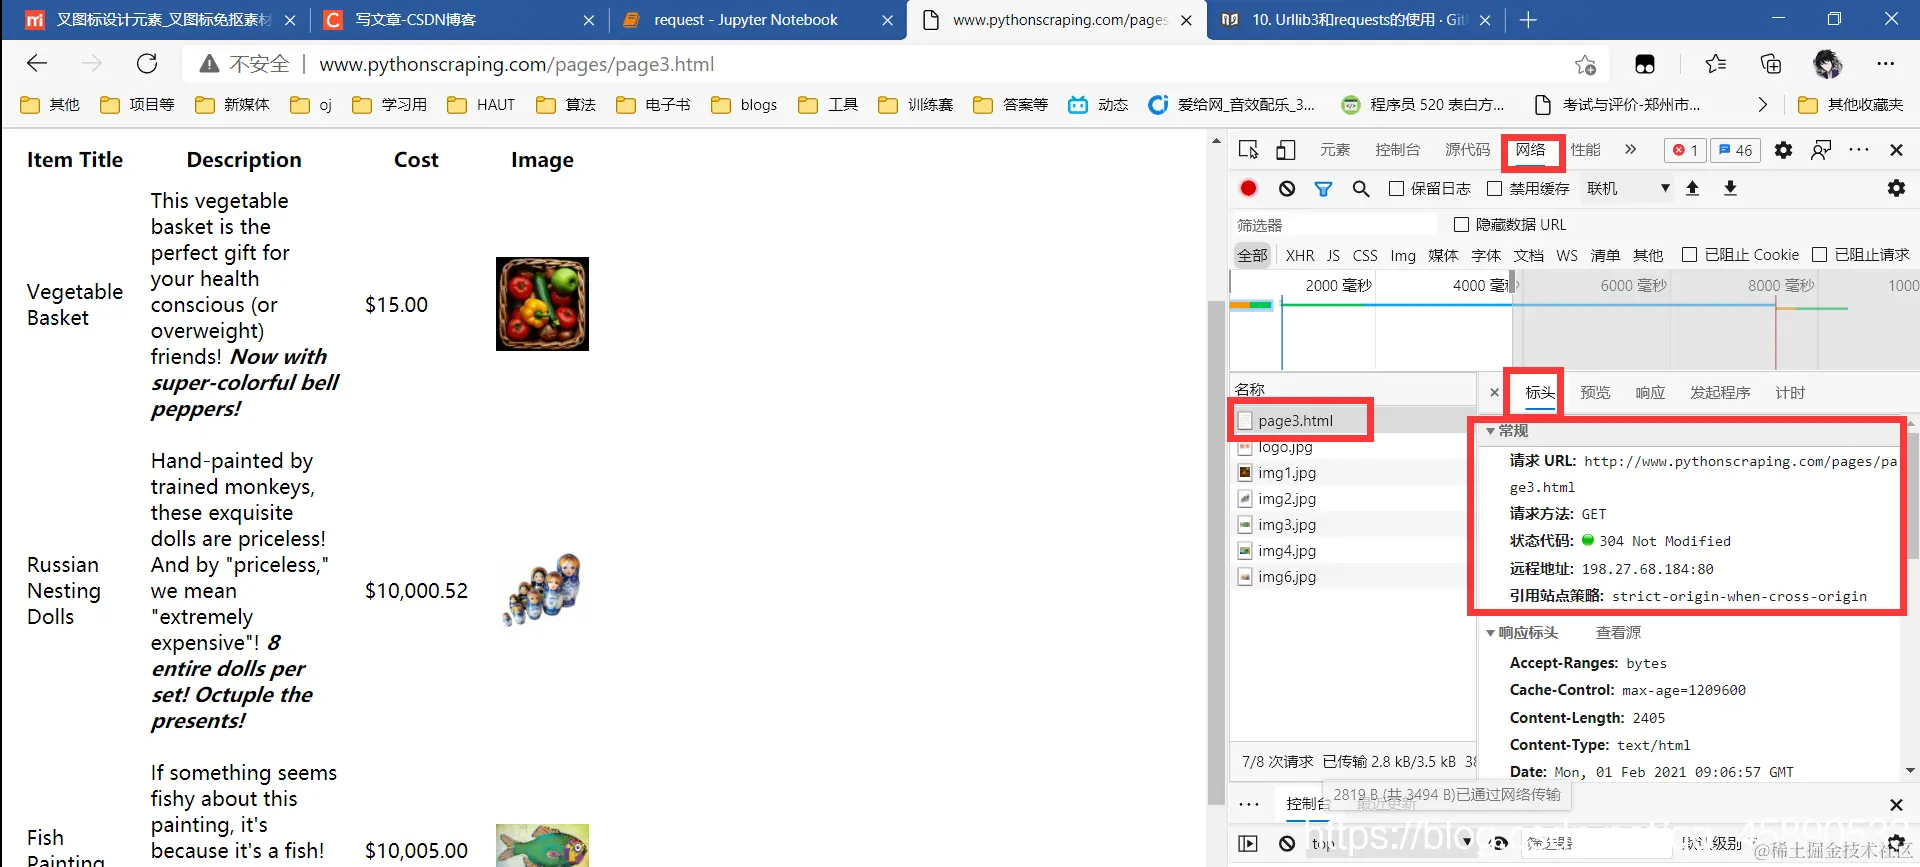Show more DevTools tabs chevron
The width and height of the screenshot is (1920, 867).
(1631, 150)
